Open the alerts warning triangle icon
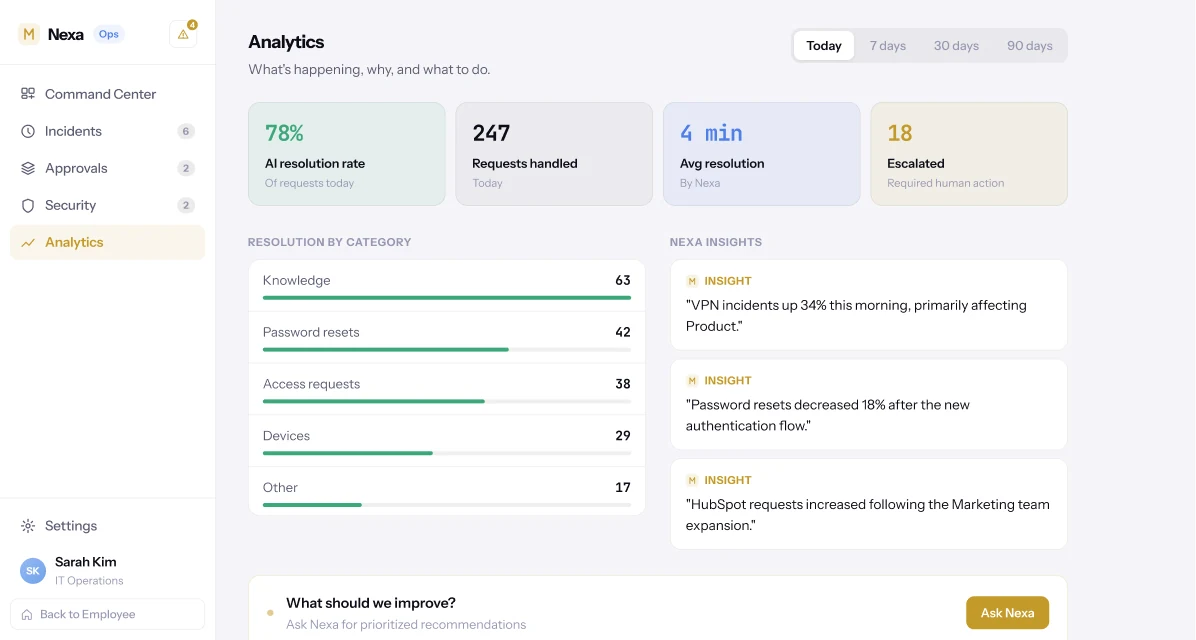The width and height of the screenshot is (1196, 640). (183, 34)
